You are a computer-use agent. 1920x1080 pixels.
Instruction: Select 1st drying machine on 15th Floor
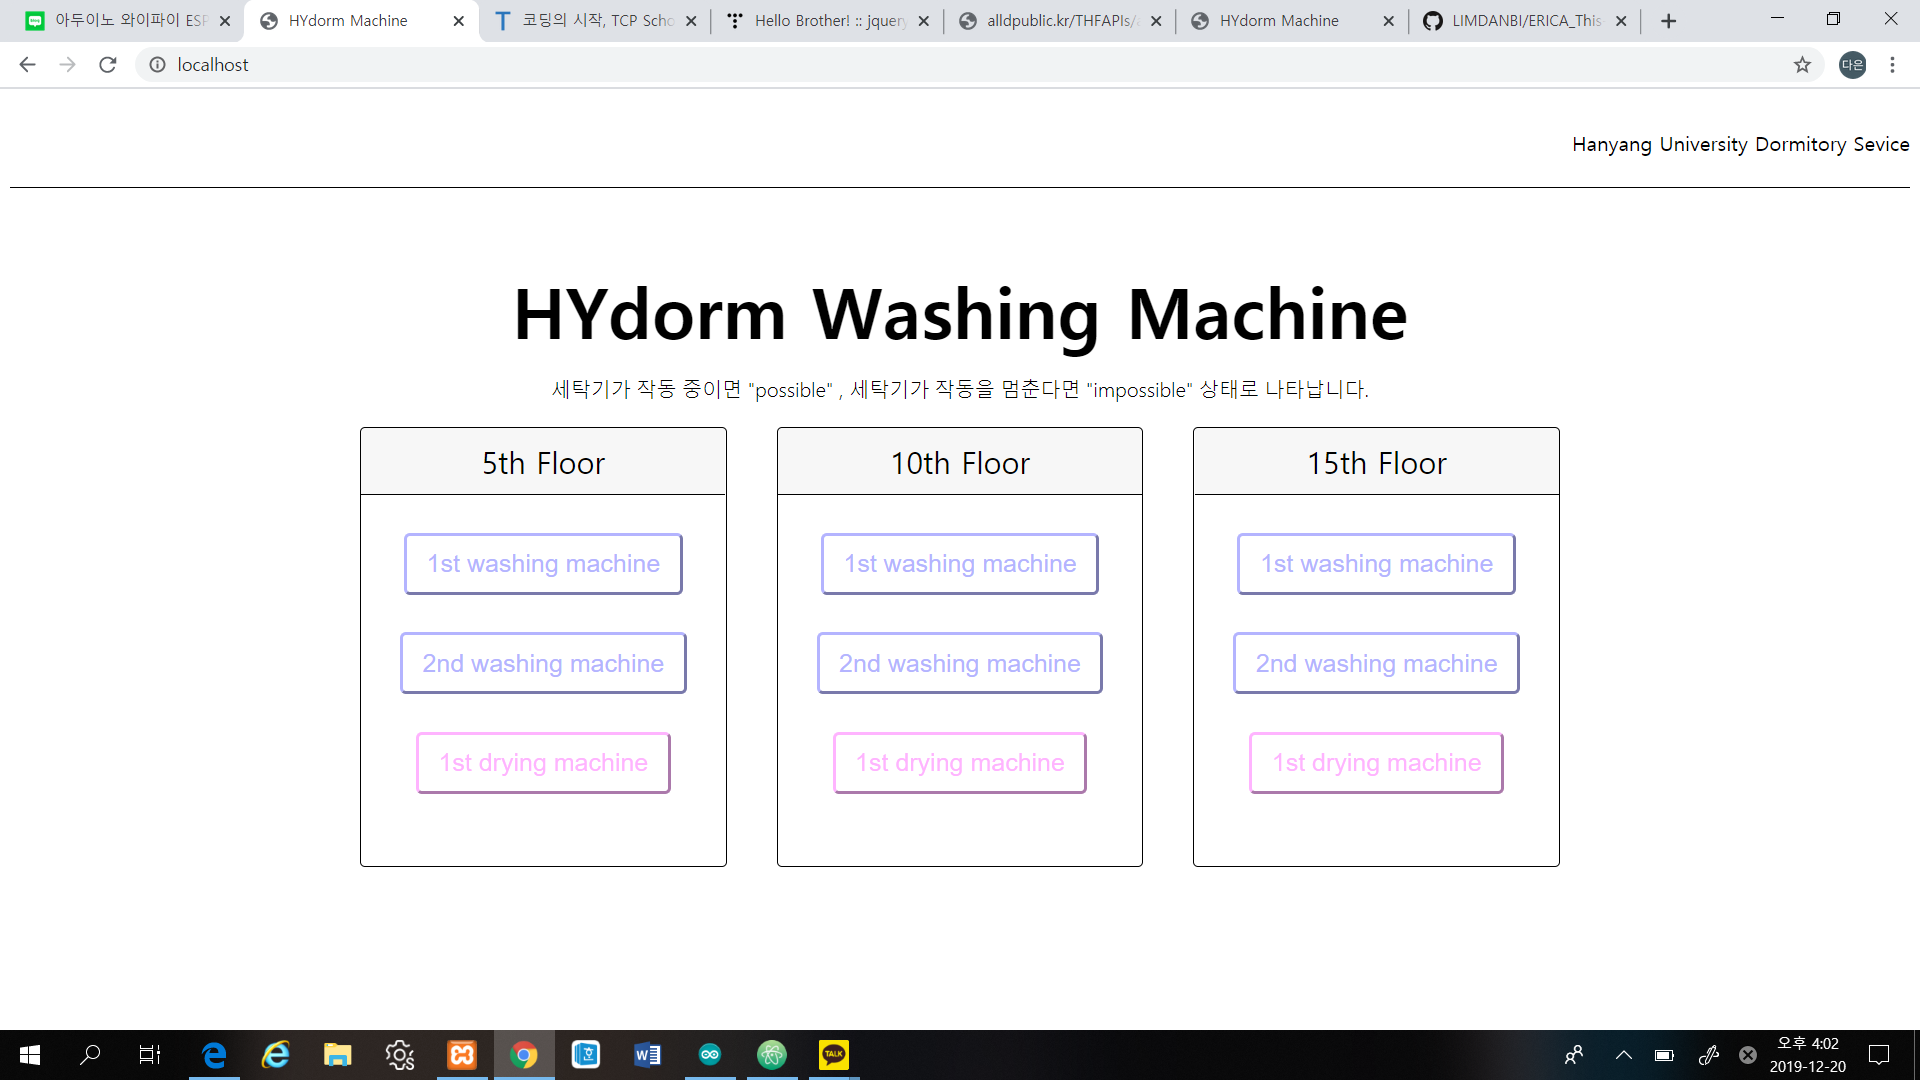(x=1376, y=762)
